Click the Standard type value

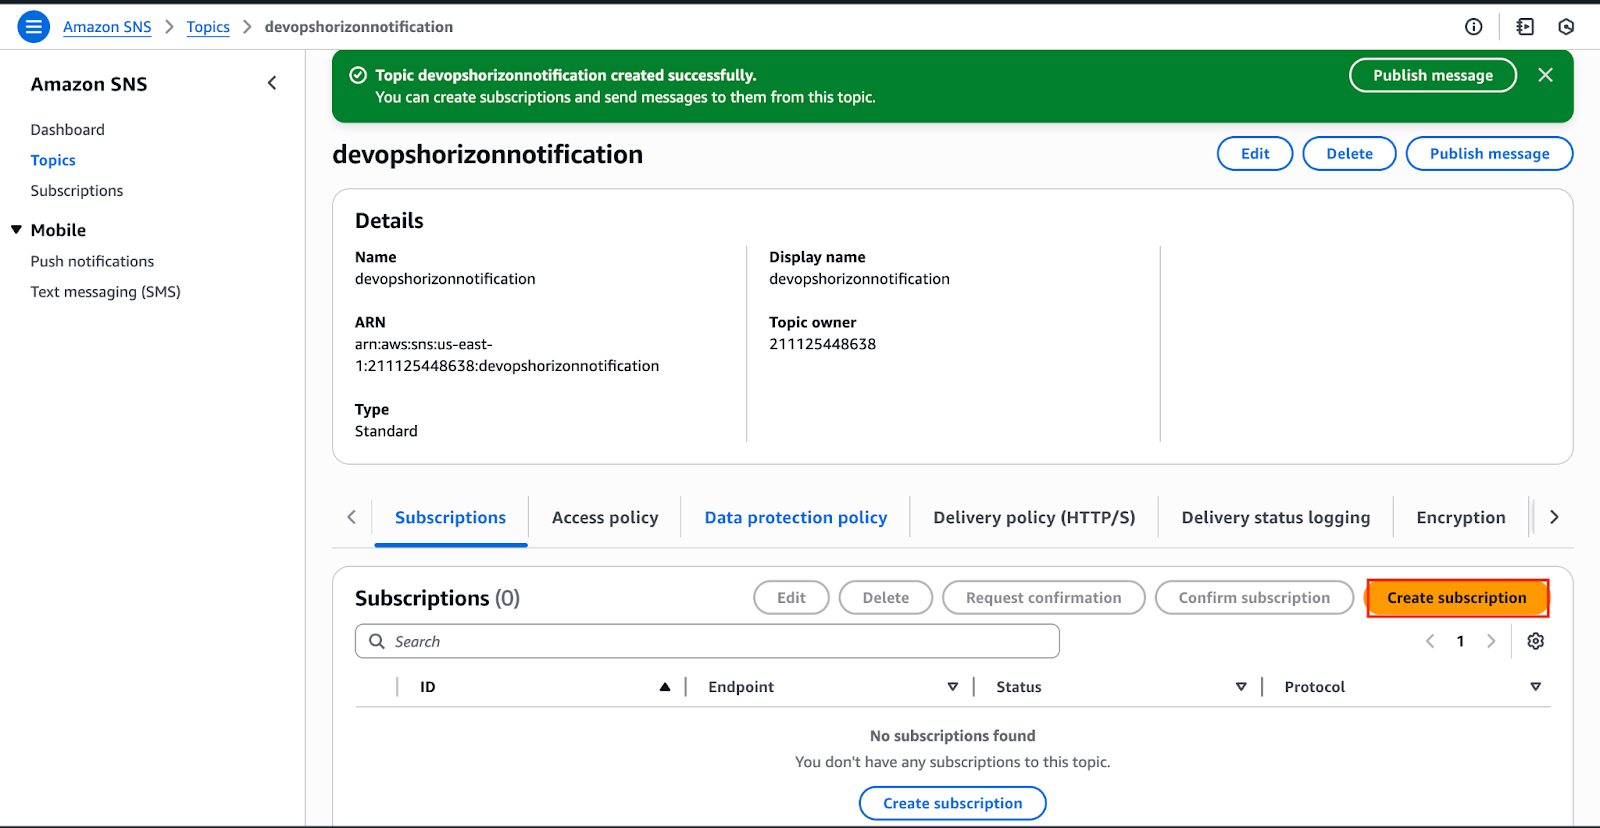coord(386,431)
